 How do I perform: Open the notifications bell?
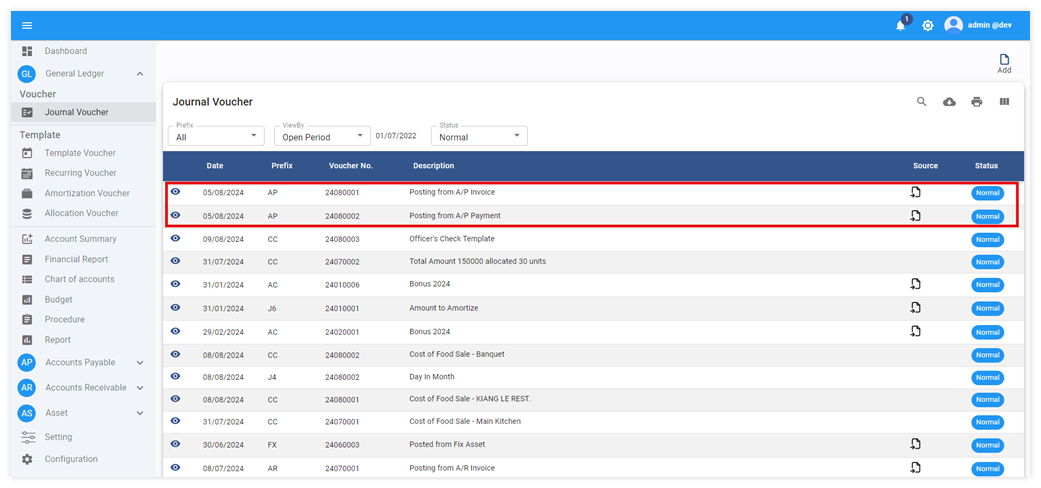(900, 25)
